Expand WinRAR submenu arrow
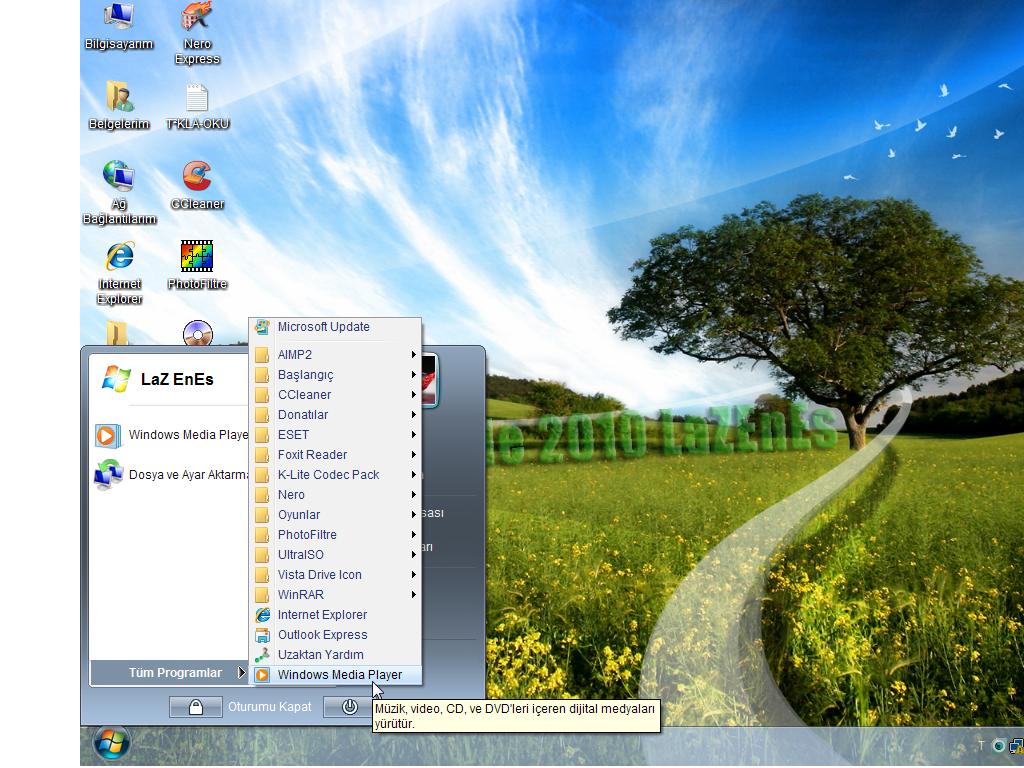This screenshot has height=768, width=1024. tap(413, 595)
